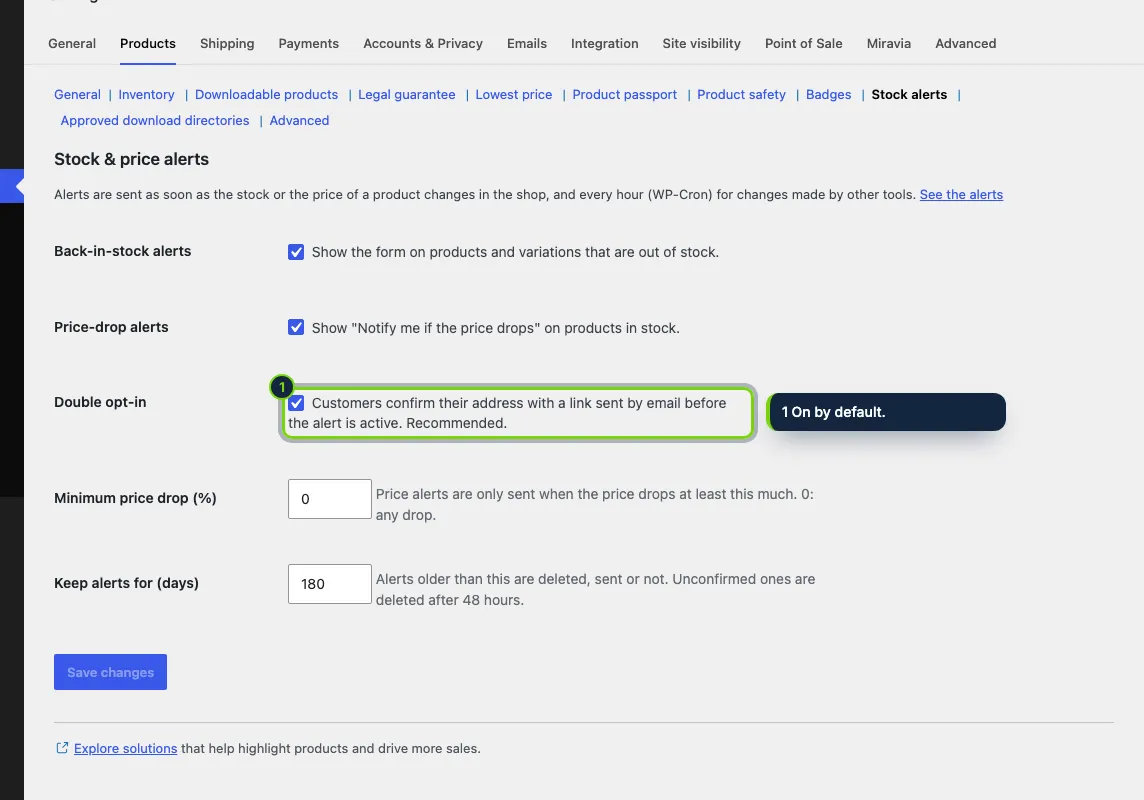Go to the Badges subsection

(828, 95)
